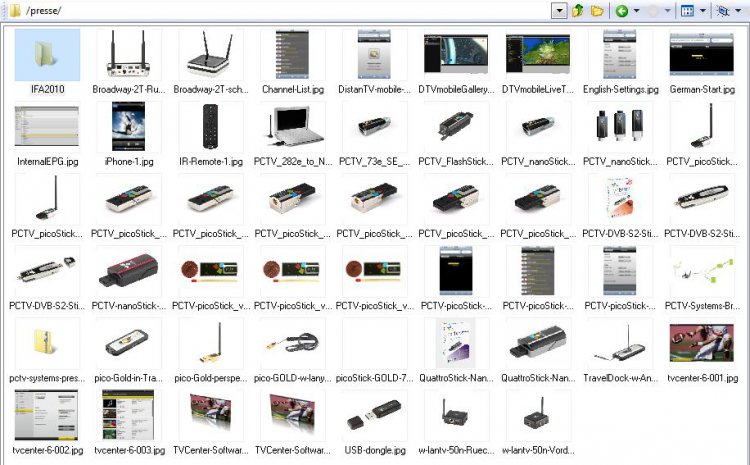
Task: Click the folder icon beside the /presse/ path
Action: coord(15,10)
